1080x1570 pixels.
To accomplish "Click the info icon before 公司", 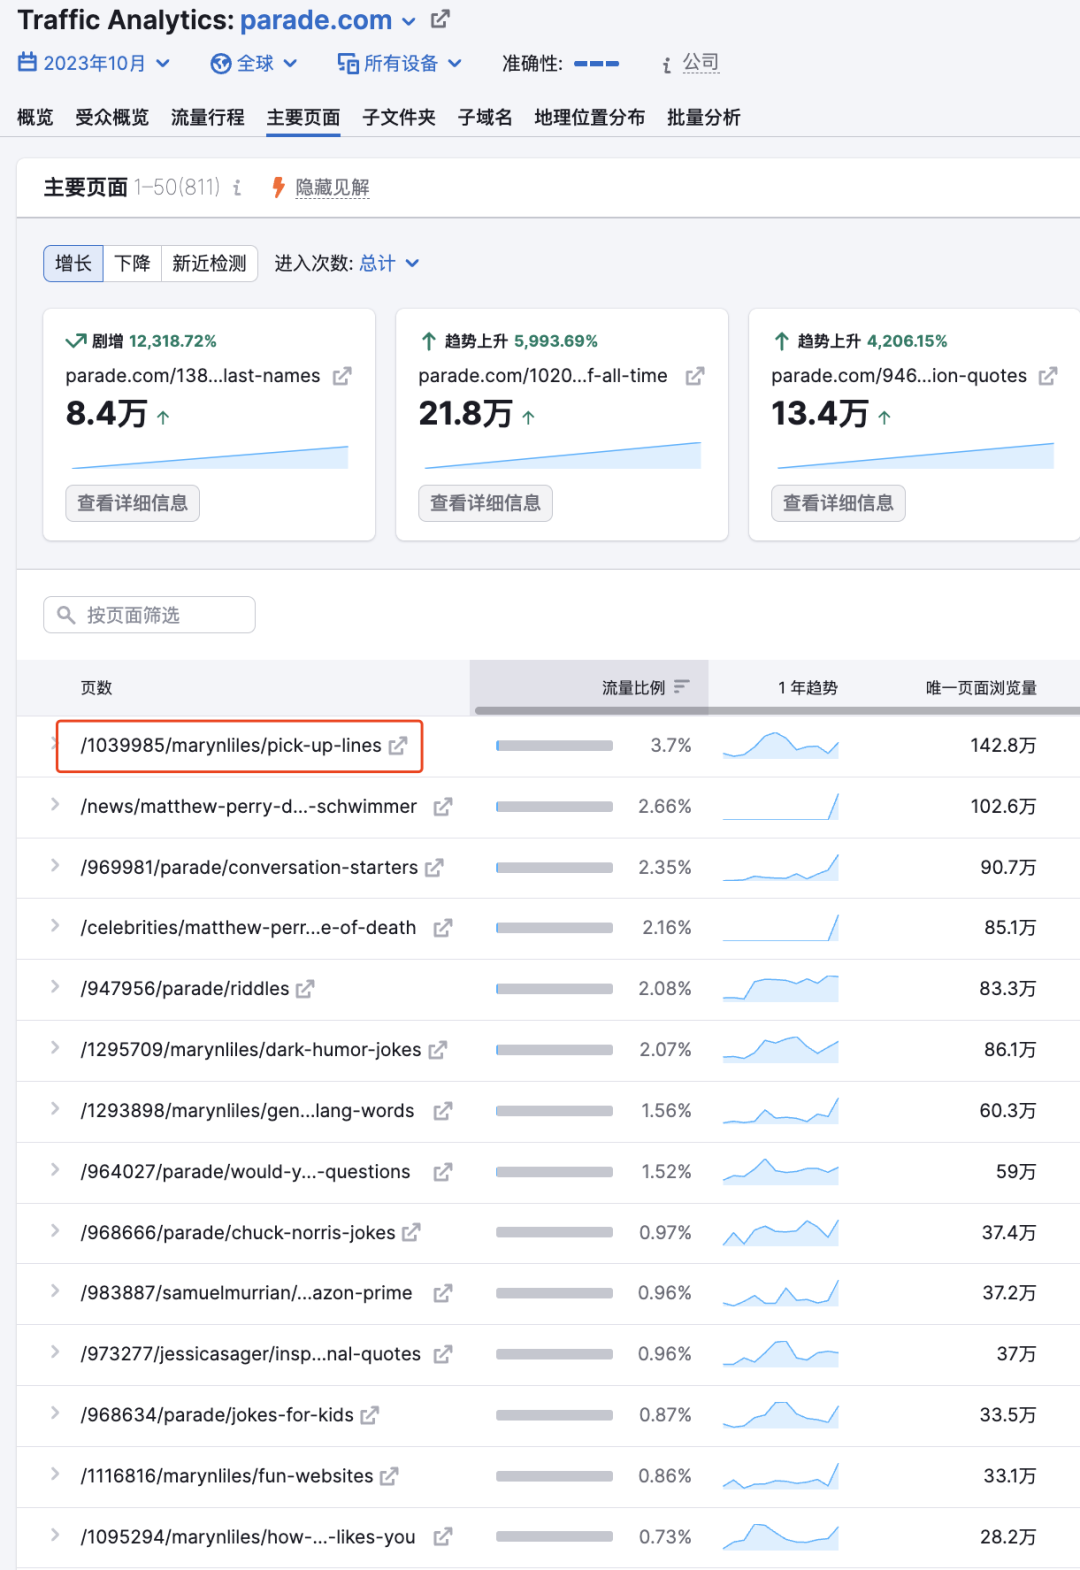I will click(667, 65).
